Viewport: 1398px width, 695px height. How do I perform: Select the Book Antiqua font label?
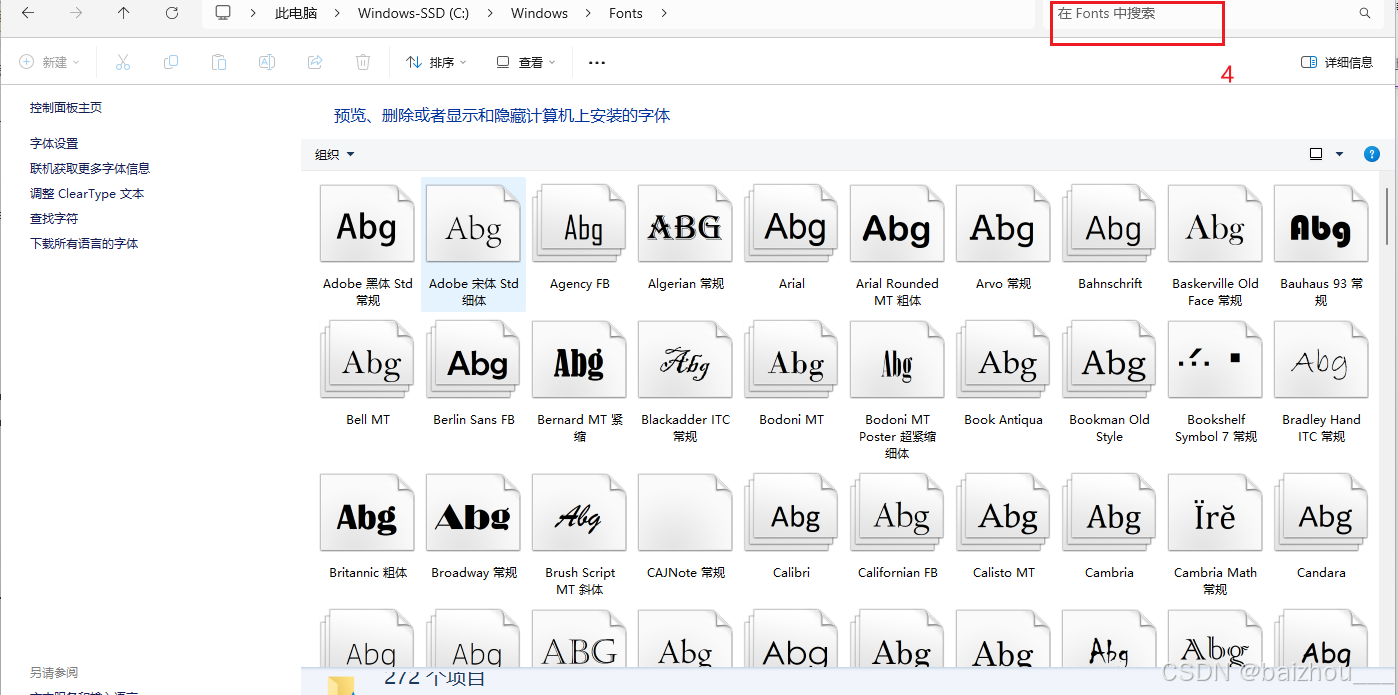(1003, 420)
